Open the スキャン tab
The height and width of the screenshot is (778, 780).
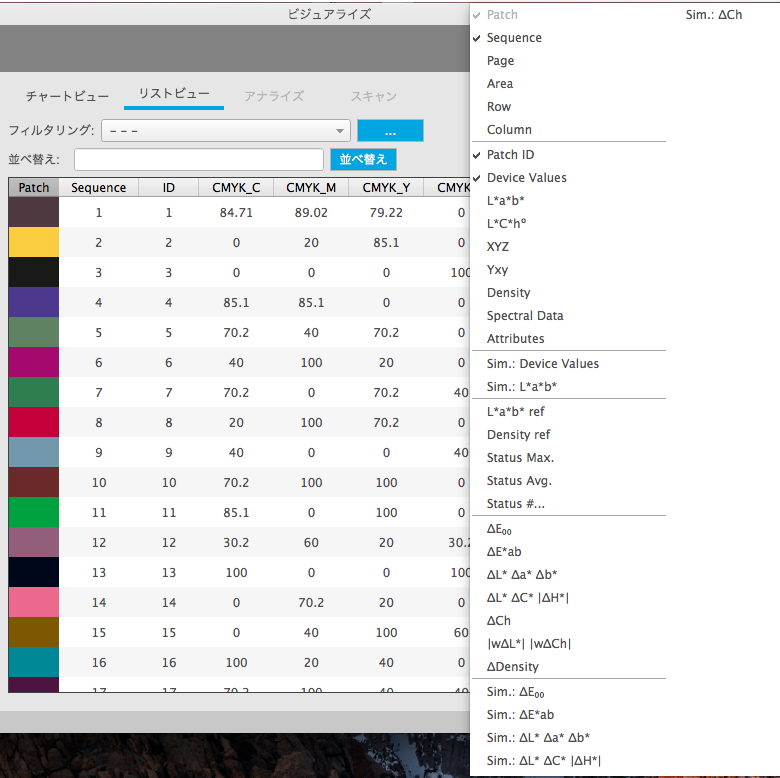pos(374,96)
